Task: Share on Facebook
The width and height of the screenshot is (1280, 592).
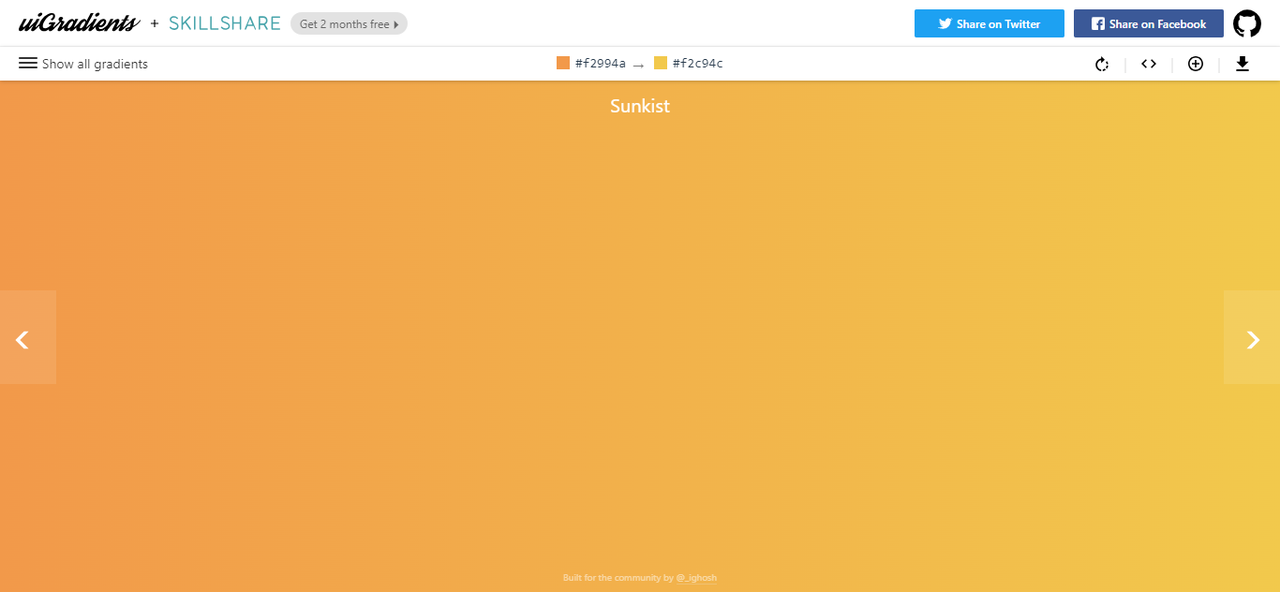Action: pos(1148,24)
